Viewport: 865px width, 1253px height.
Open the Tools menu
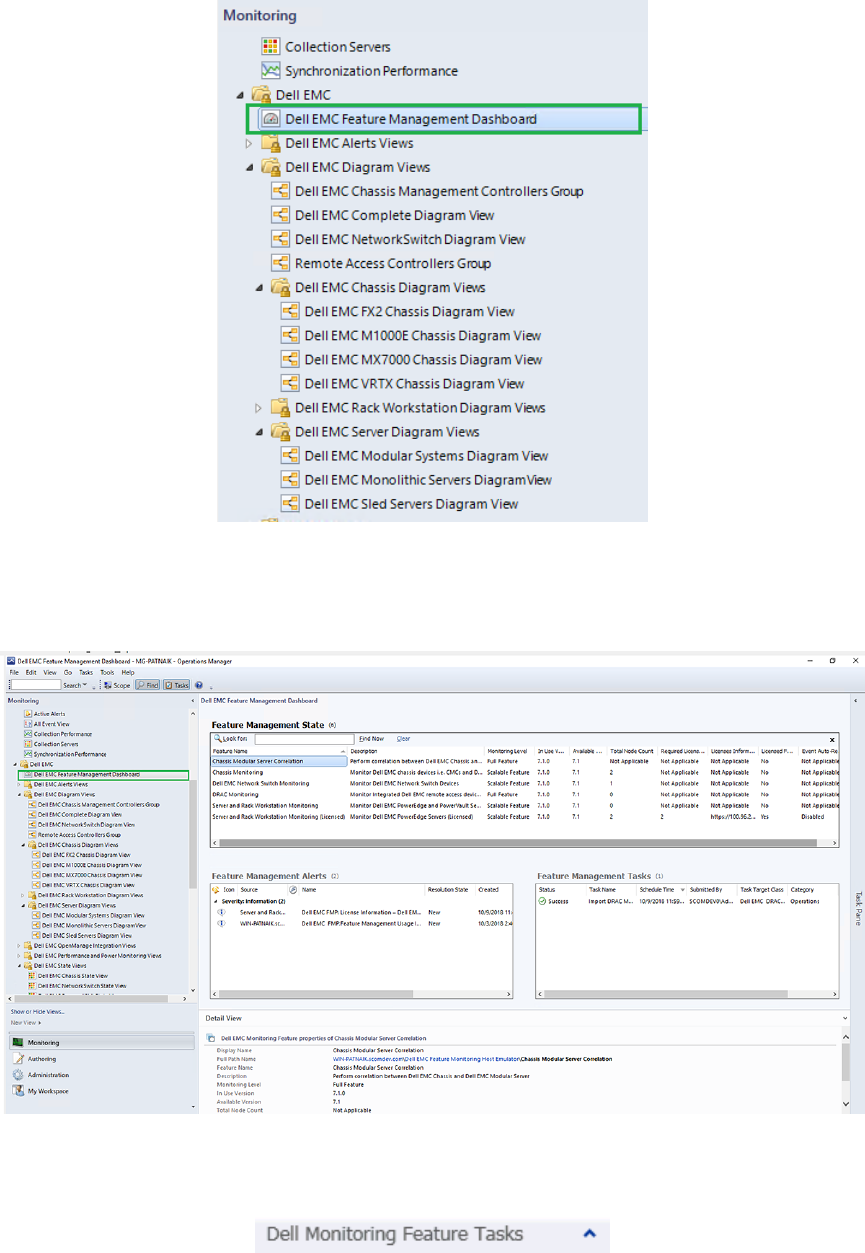click(x=107, y=672)
